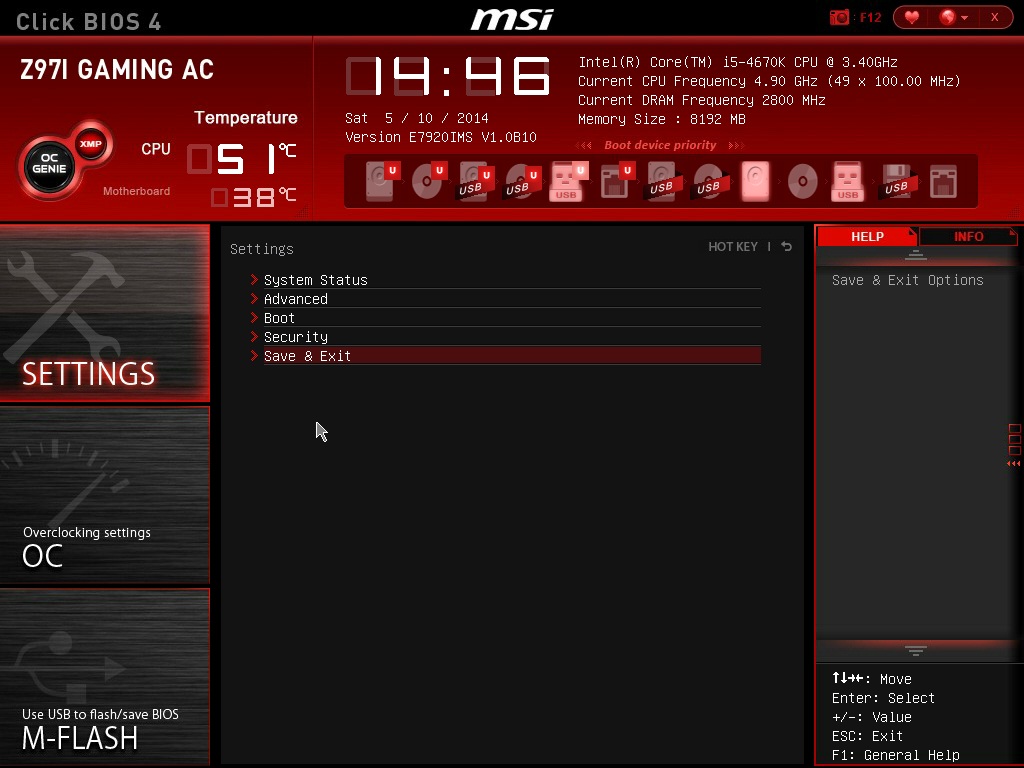Click the F1: General Help hint
1024x768 pixels.
tap(896, 755)
